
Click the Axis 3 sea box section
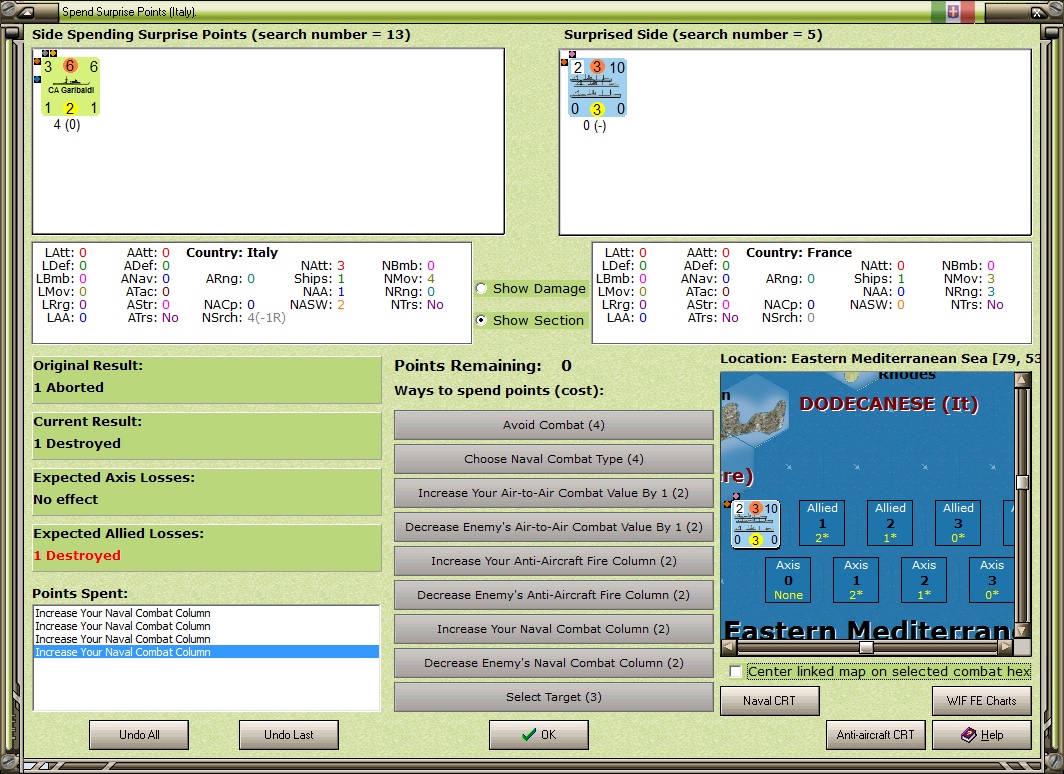[992, 579]
